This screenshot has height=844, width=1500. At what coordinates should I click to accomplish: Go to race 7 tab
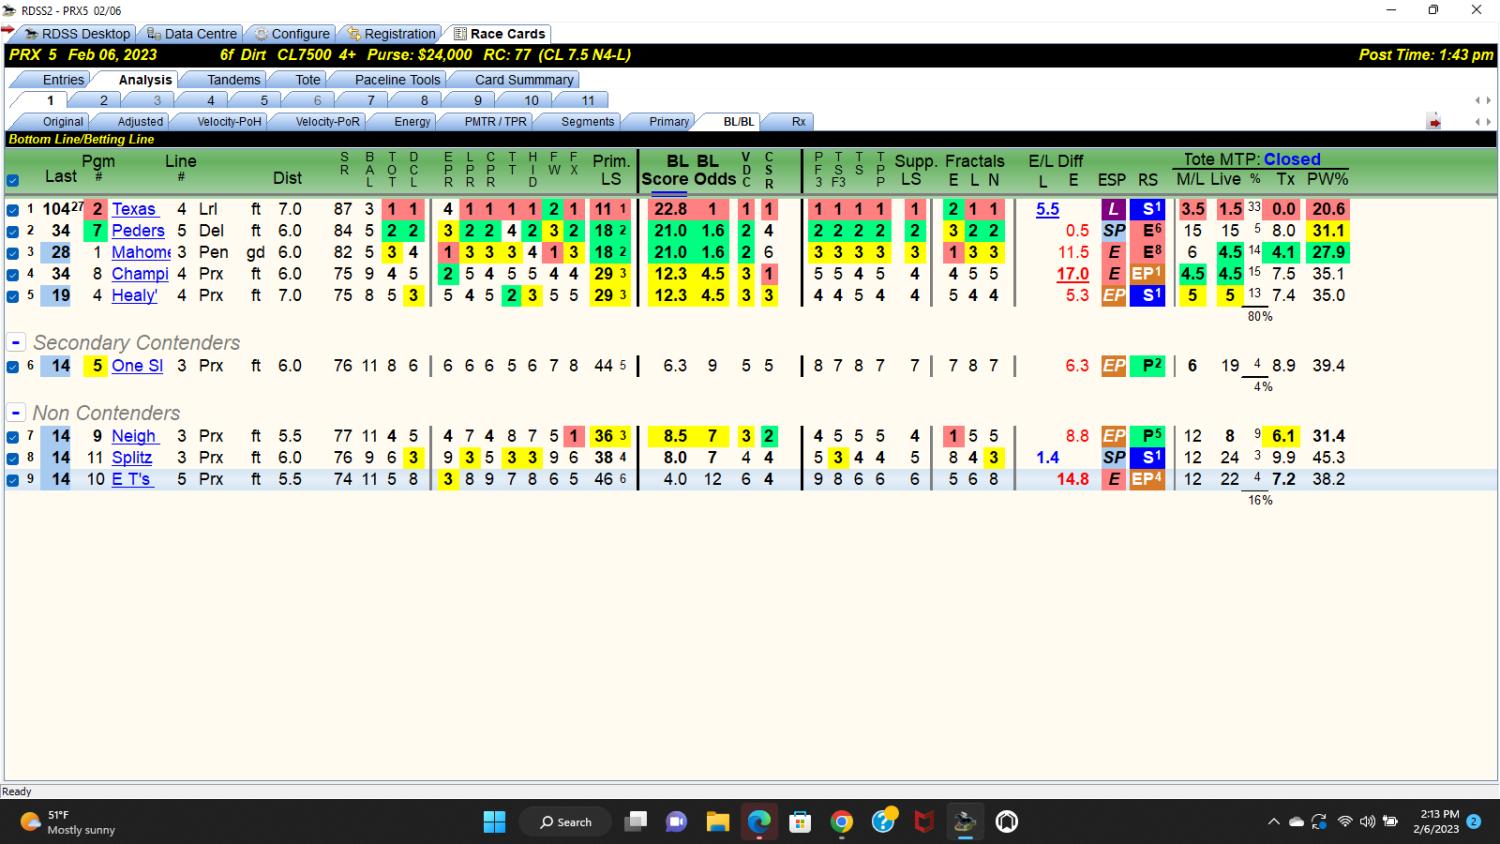pyautogui.click(x=371, y=100)
